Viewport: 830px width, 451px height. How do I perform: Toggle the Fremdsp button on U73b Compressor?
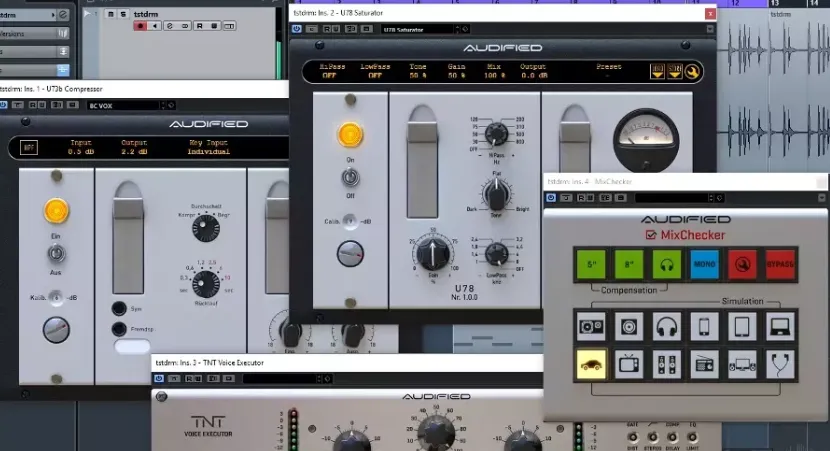pos(119,329)
